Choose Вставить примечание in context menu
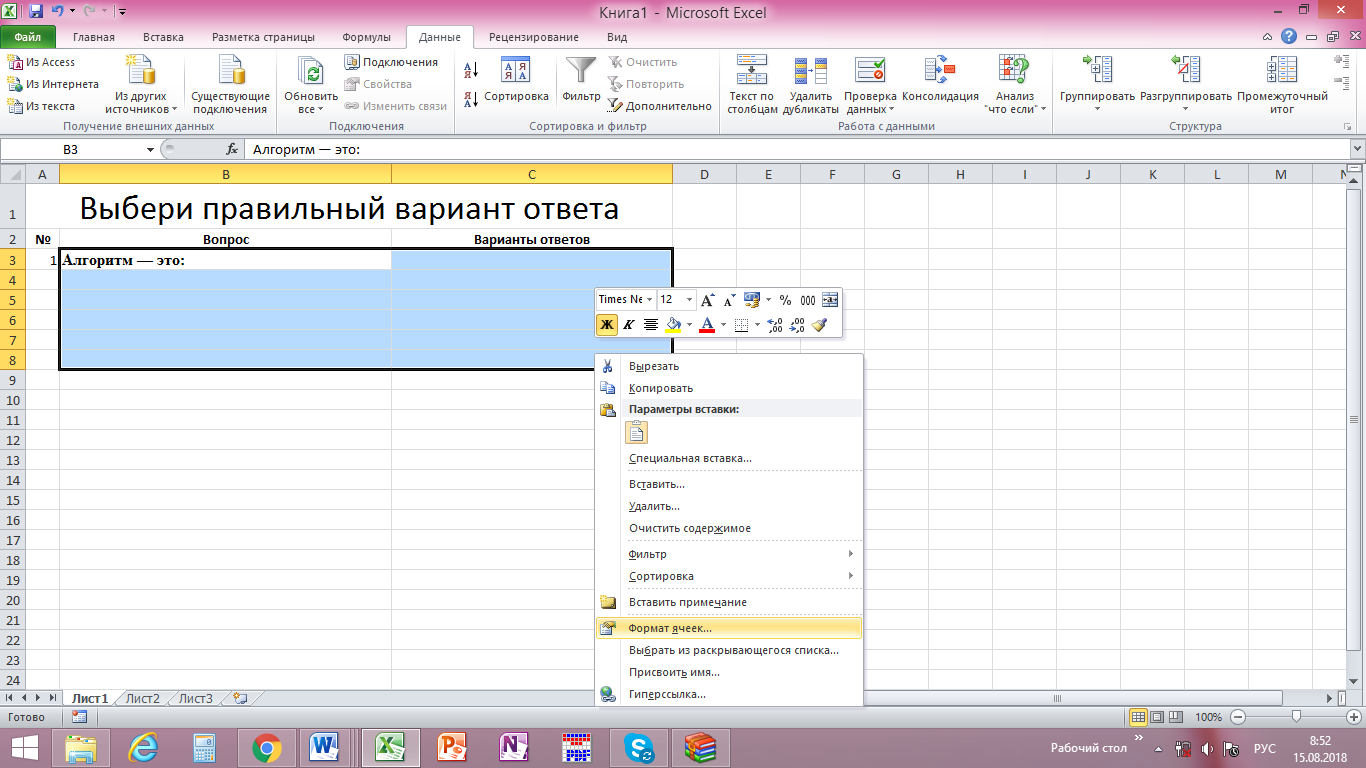Viewport: 1366px width, 768px height. click(x=729, y=602)
